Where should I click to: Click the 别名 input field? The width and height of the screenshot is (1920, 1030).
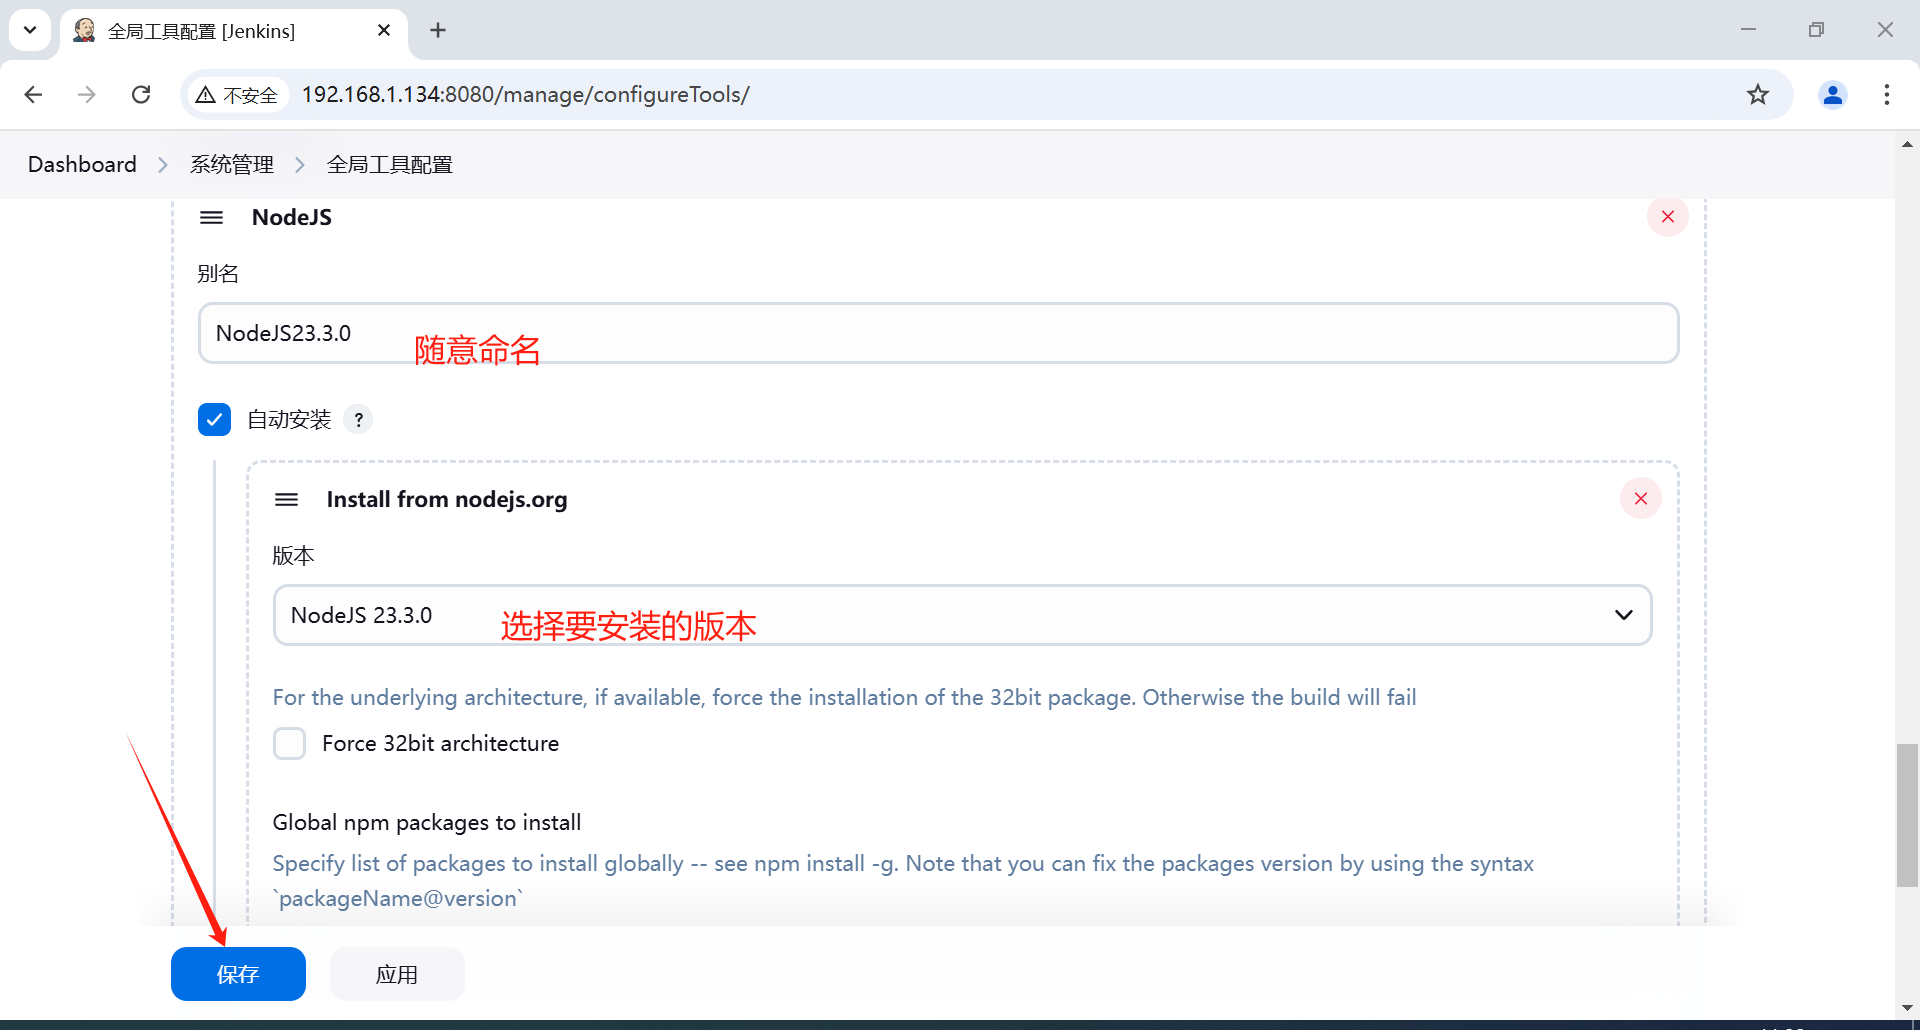[938, 333]
